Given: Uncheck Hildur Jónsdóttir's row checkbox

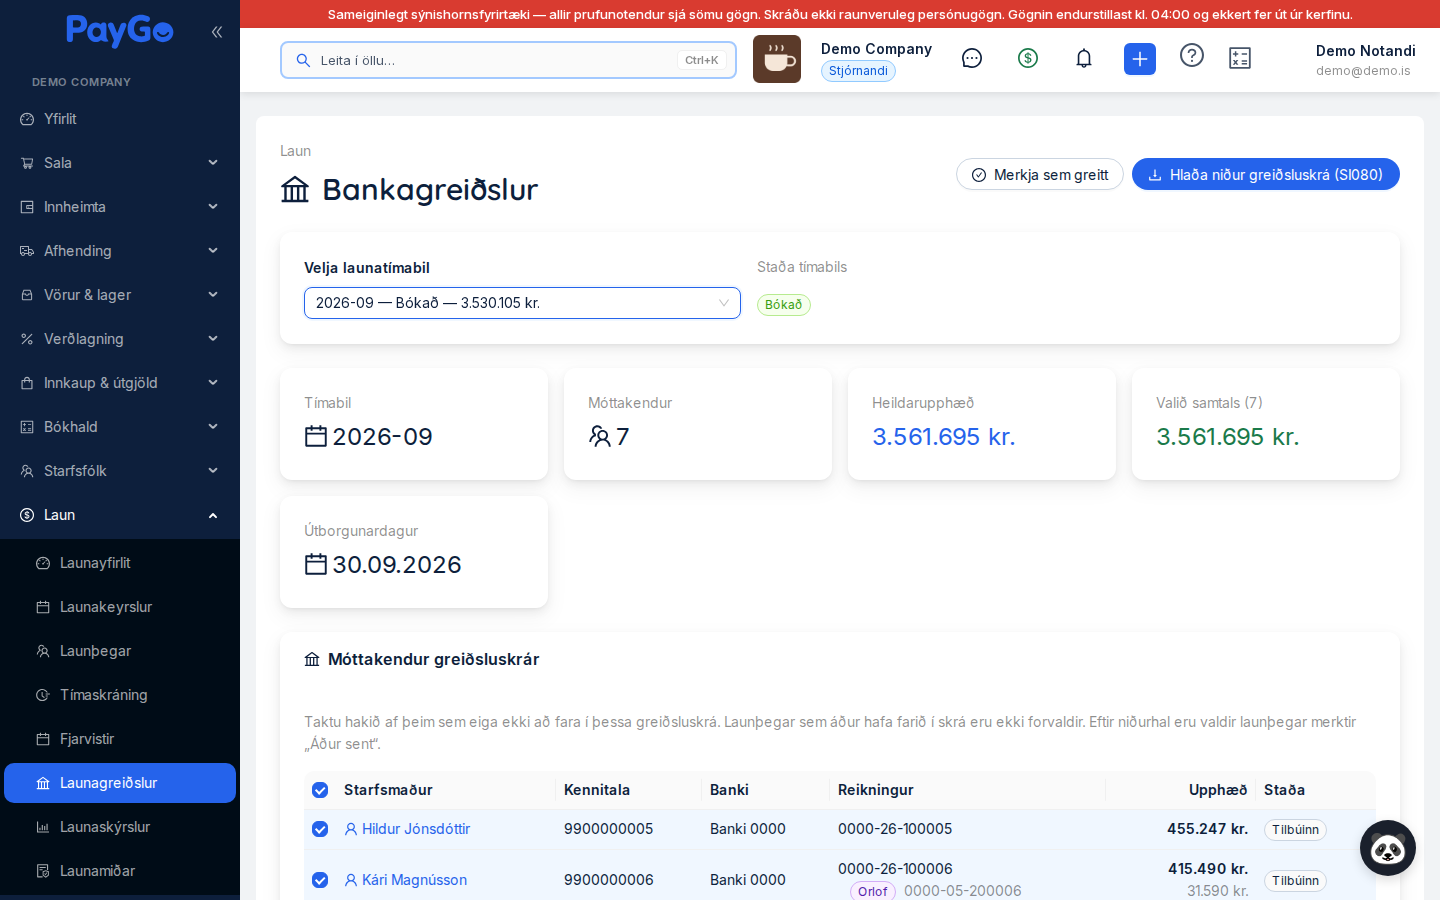Looking at the screenshot, I should point(320,829).
